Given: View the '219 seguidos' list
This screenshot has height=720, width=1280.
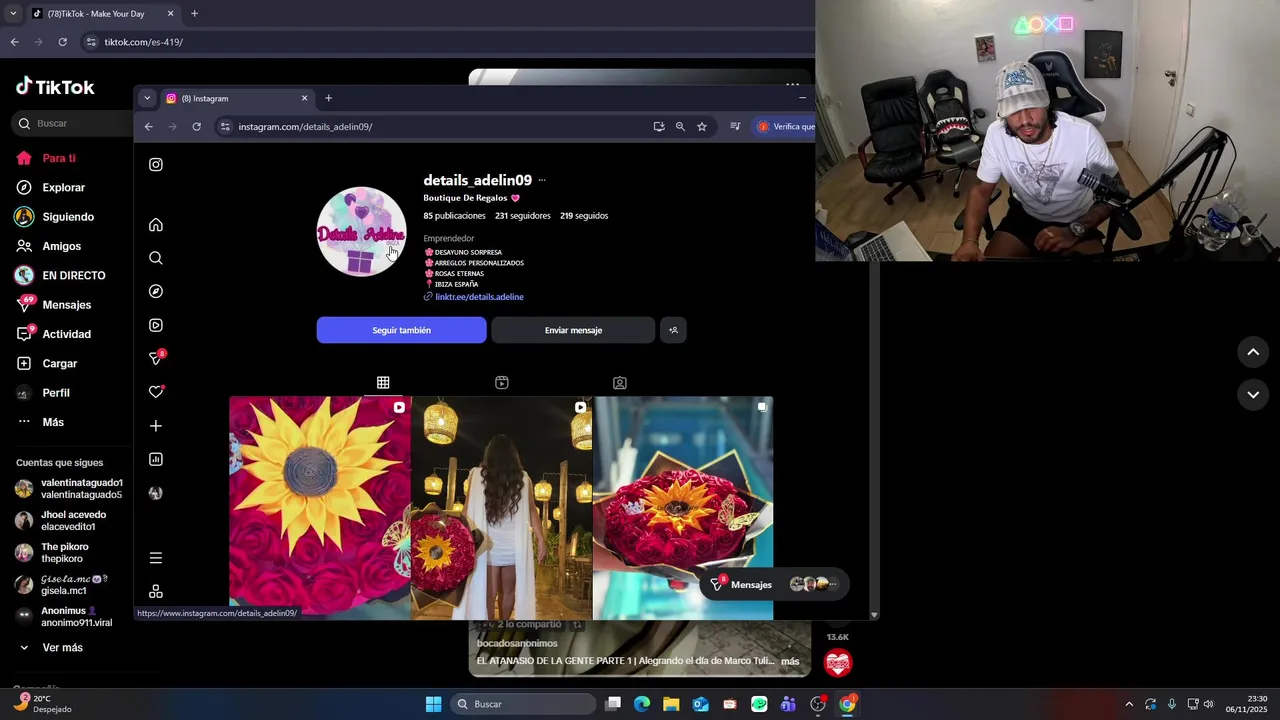Looking at the screenshot, I should point(584,216).
